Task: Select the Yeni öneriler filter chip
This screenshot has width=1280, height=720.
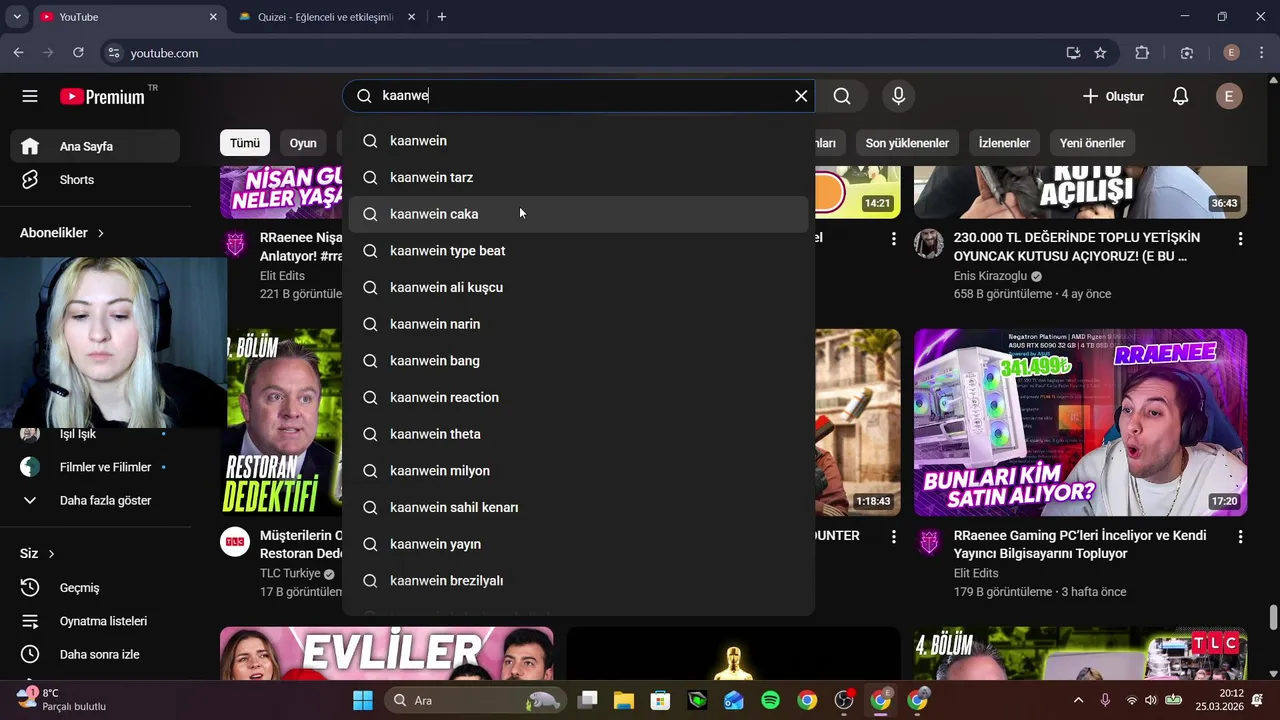Action: pyautogui.click(x=1092, y=143)
